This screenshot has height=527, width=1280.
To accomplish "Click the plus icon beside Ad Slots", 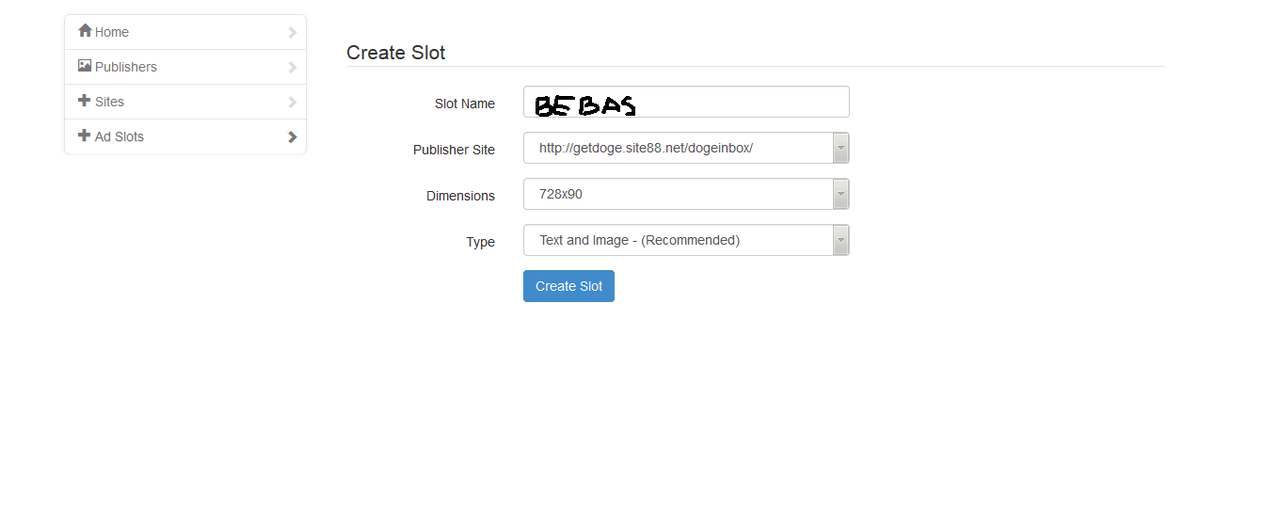I will point(85,136).
